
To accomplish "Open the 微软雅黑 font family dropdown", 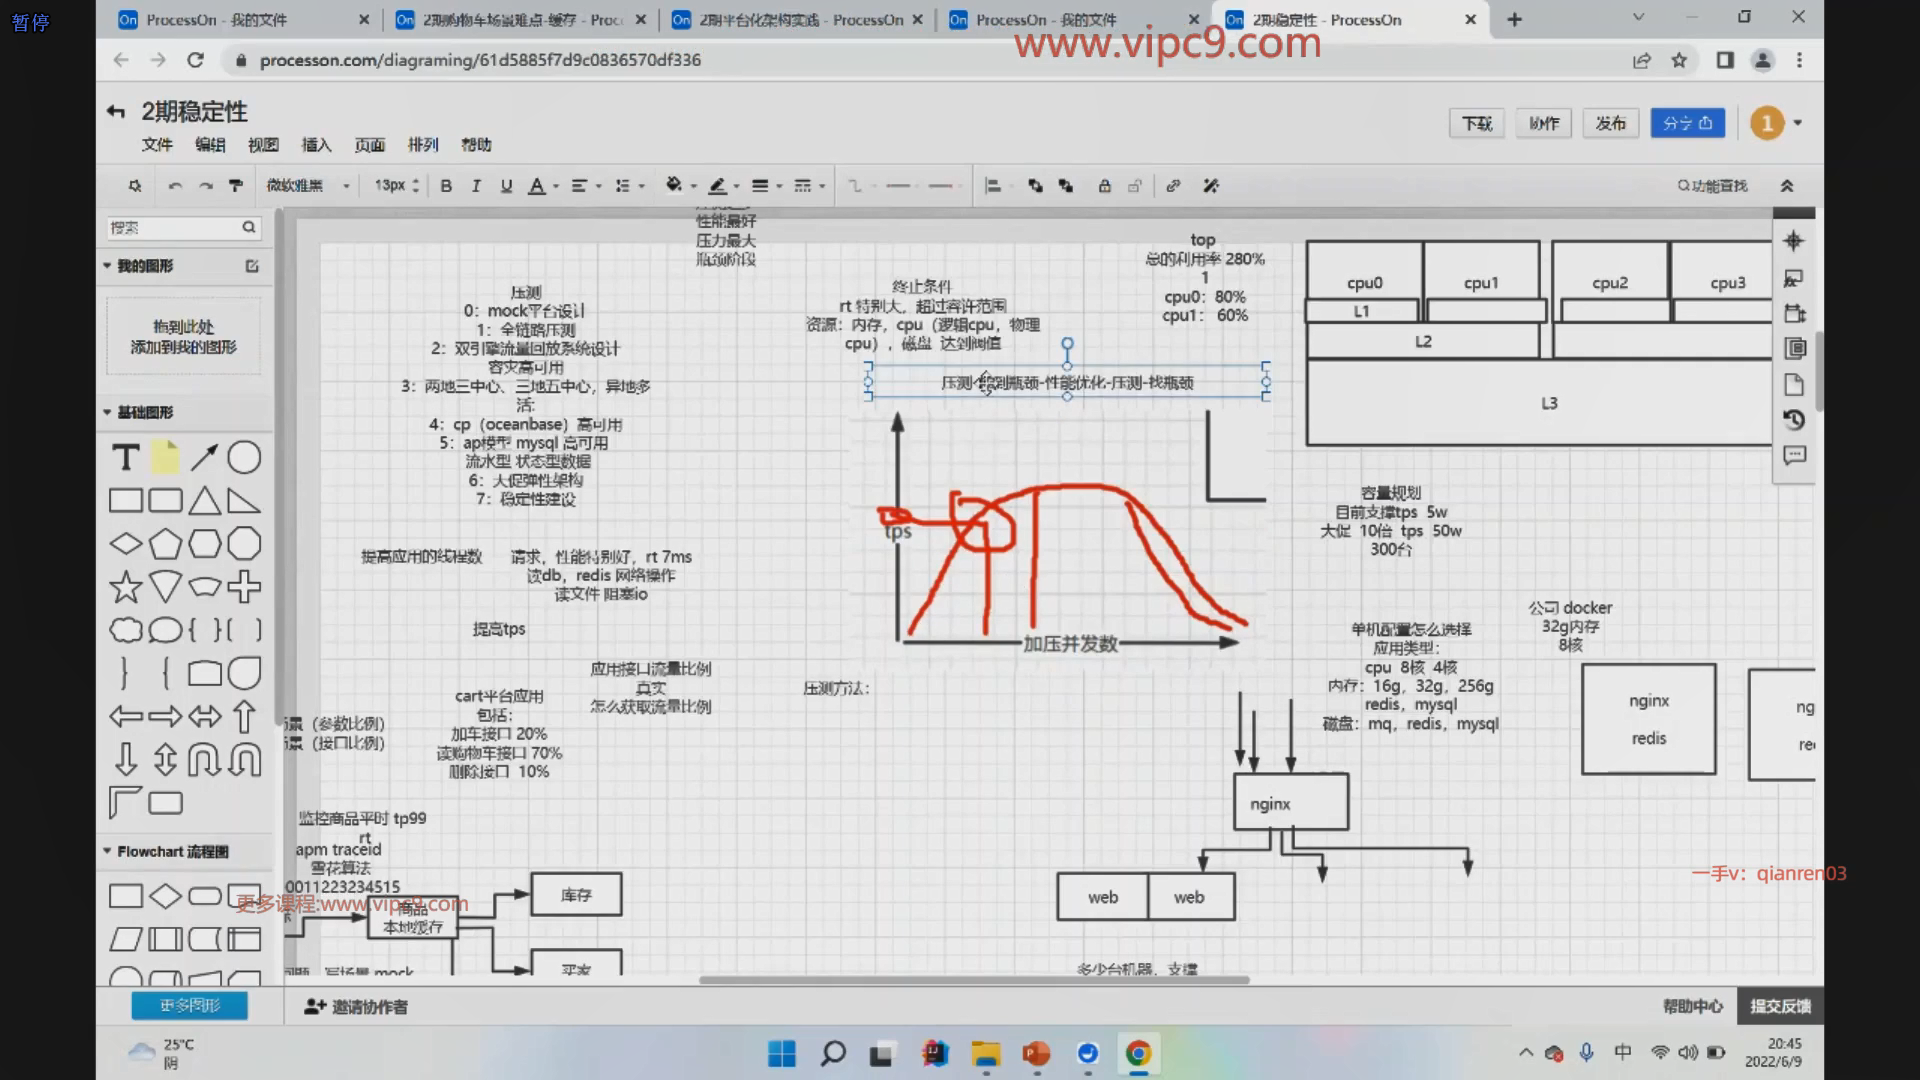I will (308, 186).
